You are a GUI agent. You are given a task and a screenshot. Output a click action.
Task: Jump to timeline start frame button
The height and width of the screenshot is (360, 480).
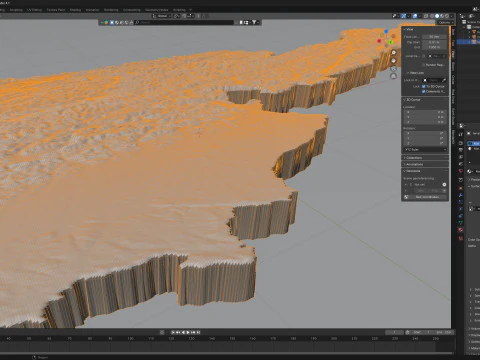pos(173,332)
